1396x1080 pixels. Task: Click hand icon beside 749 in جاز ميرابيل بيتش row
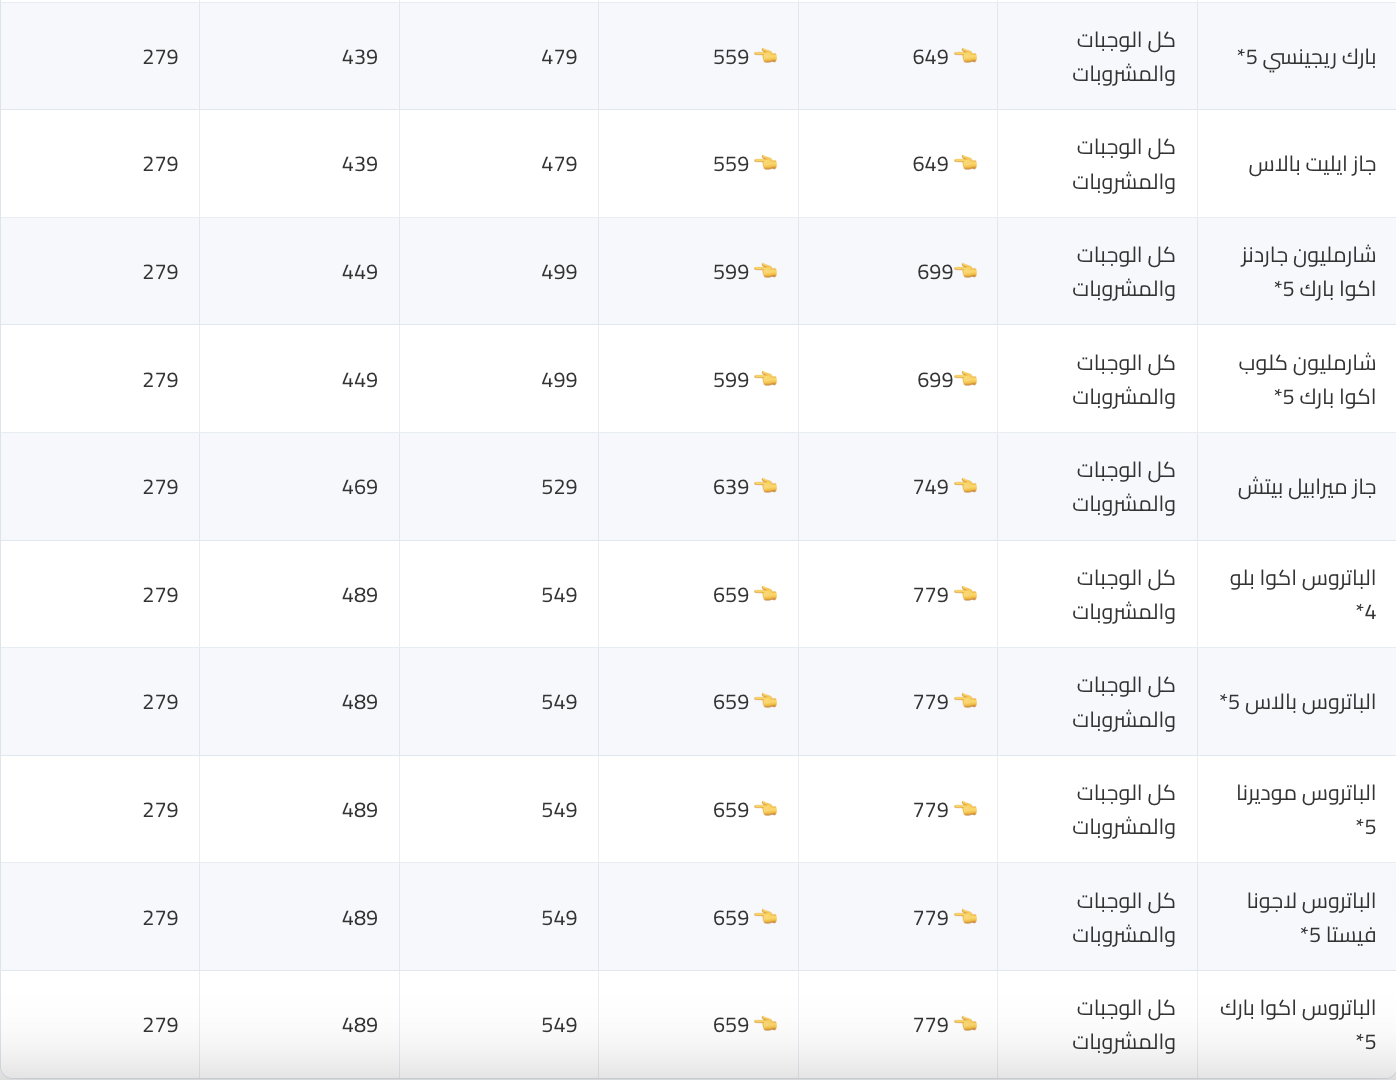(965, 487)
